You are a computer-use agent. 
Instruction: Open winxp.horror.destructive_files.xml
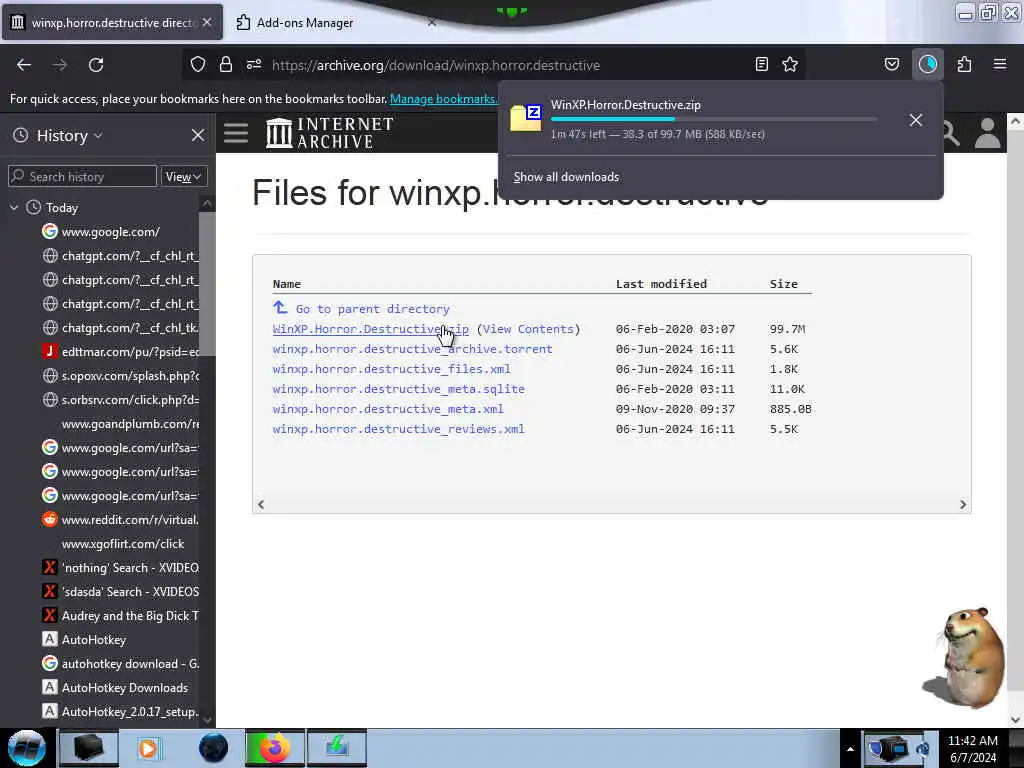(x=391, y=369)
